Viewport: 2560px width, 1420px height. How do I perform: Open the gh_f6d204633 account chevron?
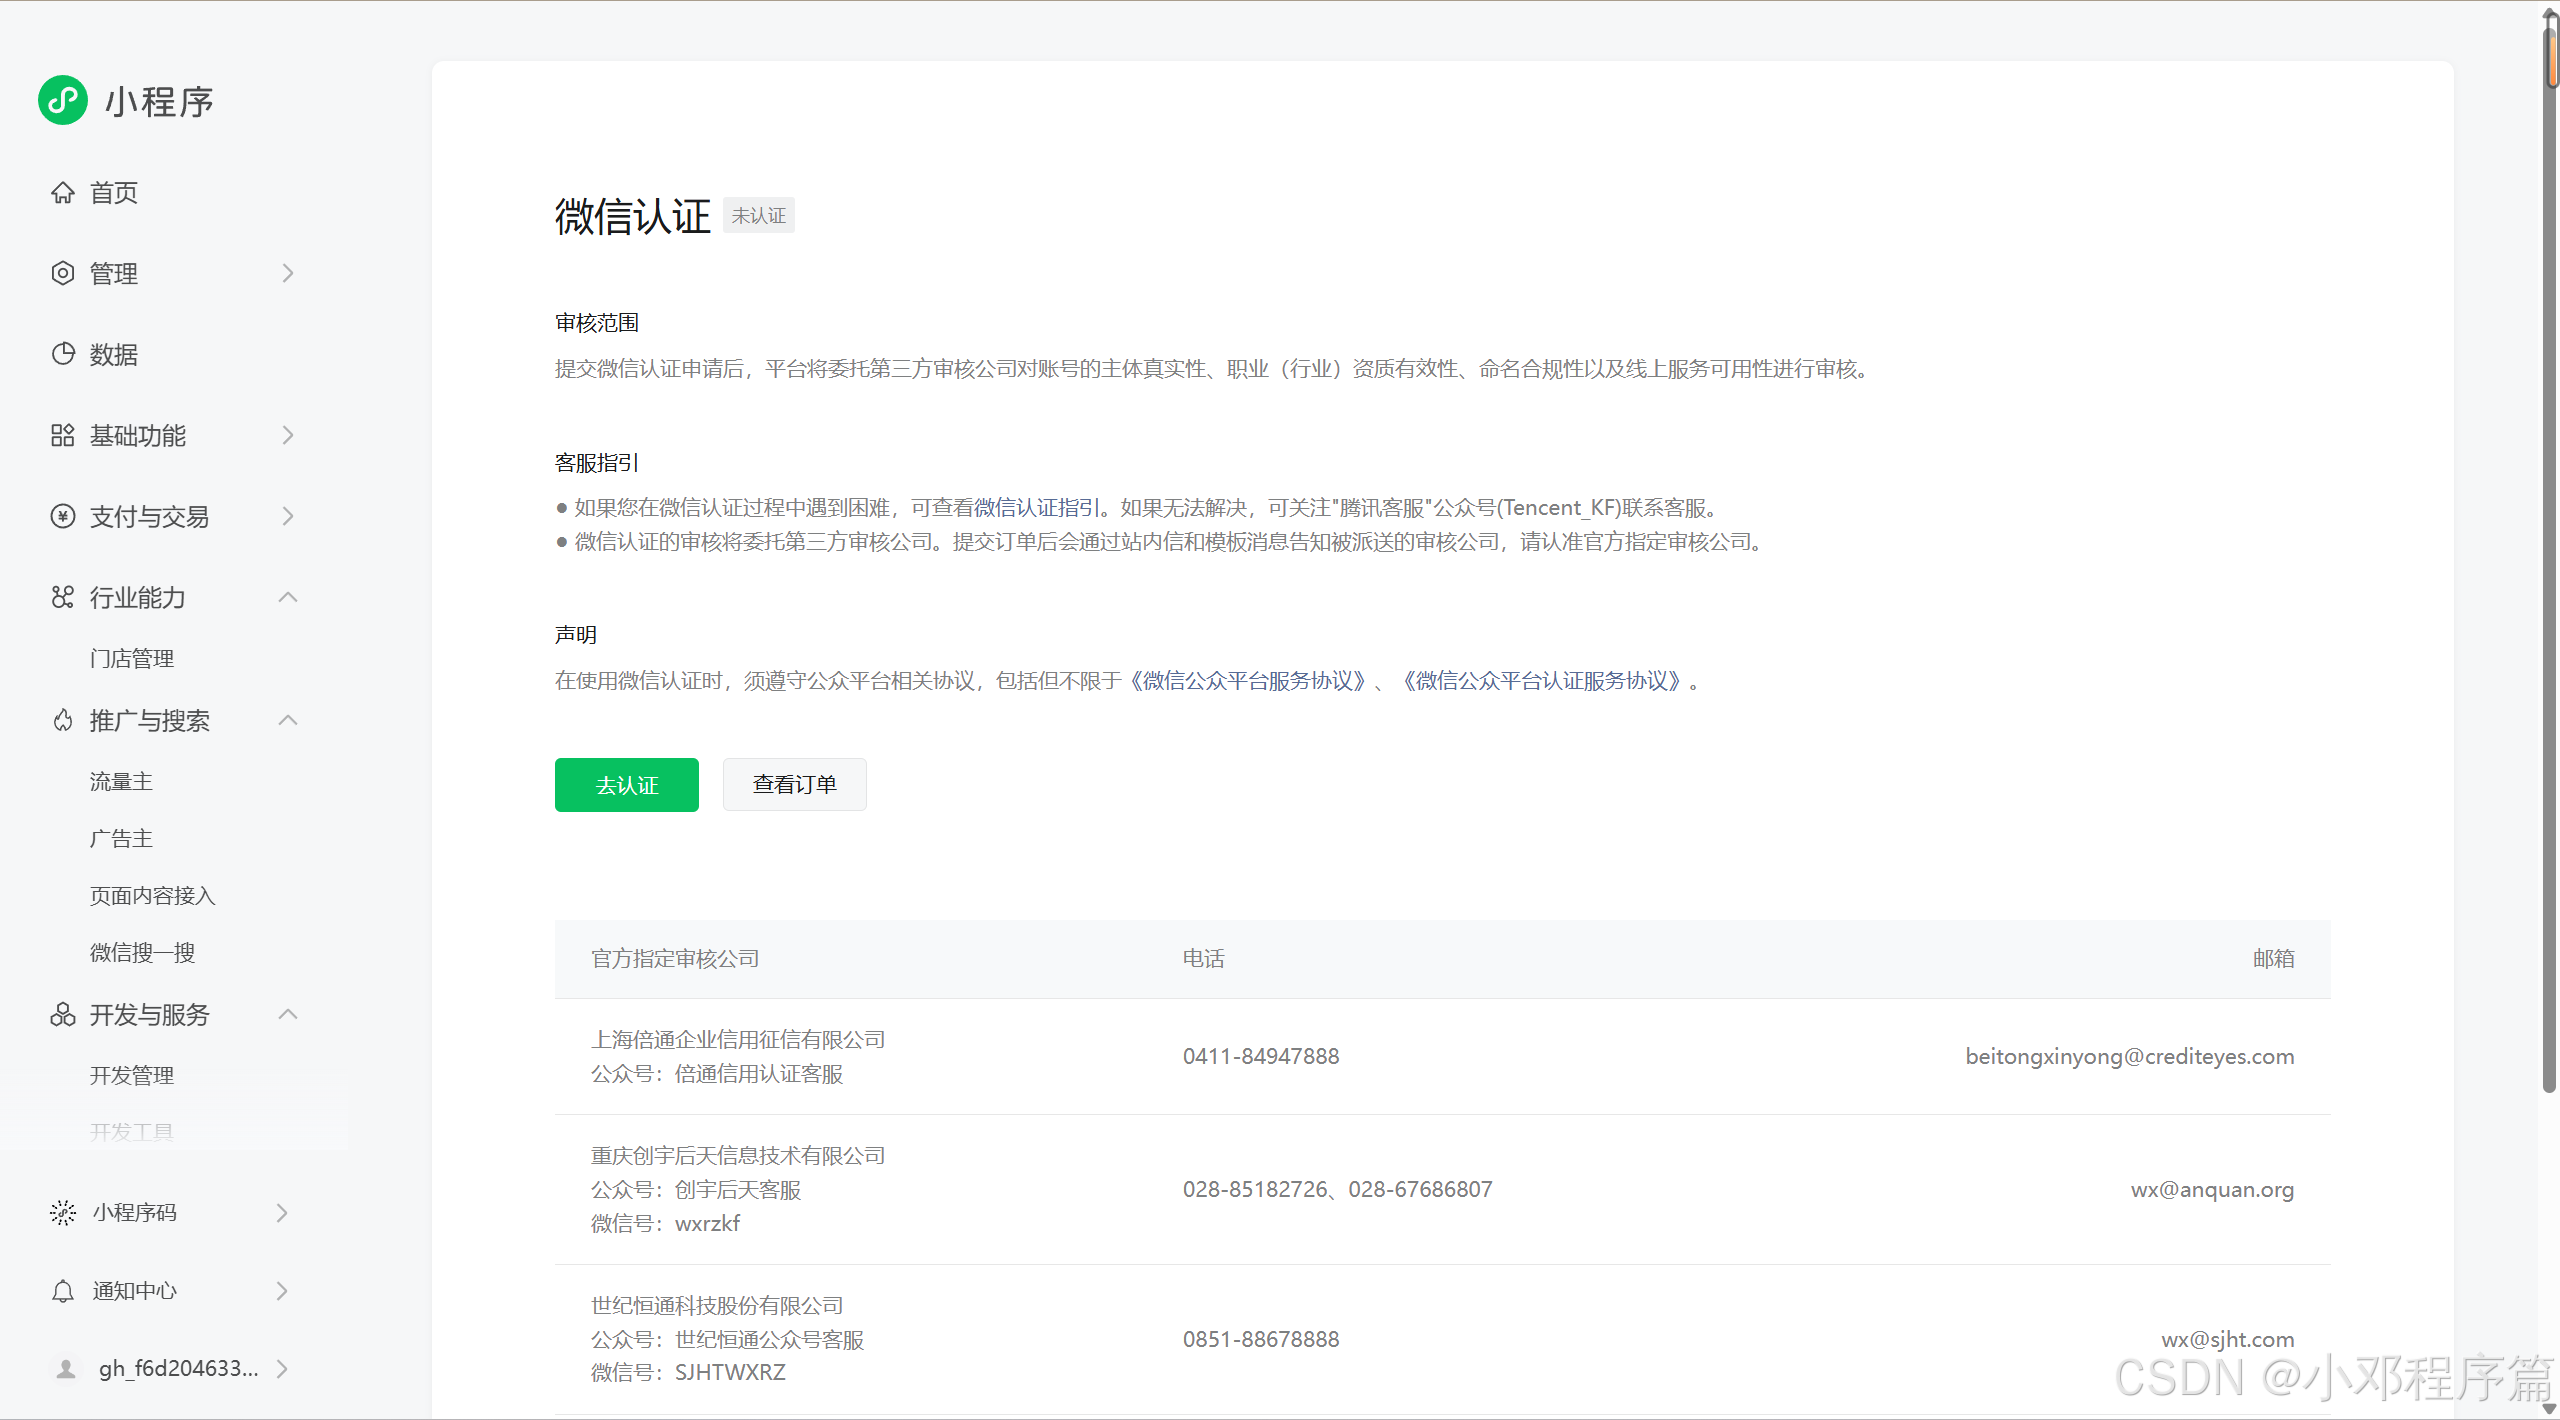[x=282, y=1369]
